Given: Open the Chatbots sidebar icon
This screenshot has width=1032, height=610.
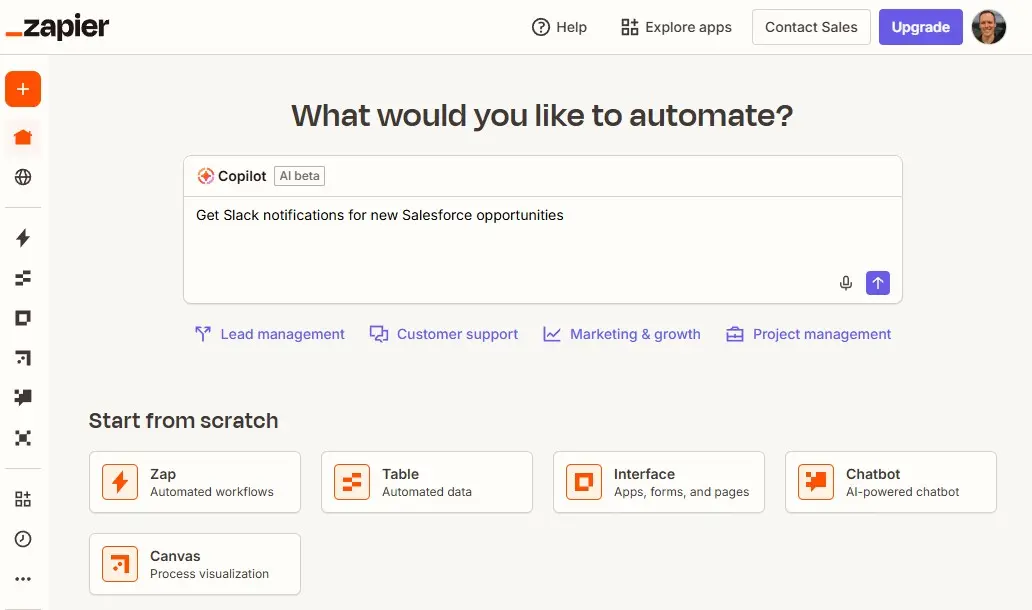Looking at the screenshot, I should pyautogui.click(x=22, y=398).
